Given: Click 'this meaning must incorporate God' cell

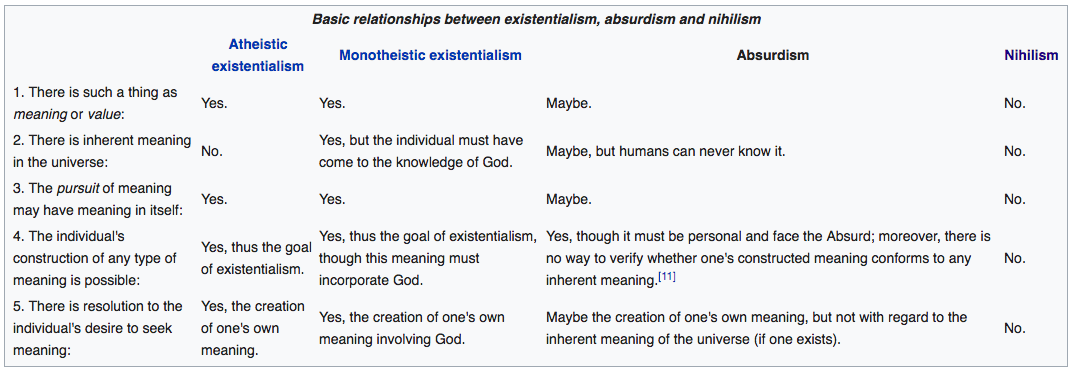Looking at the screenshot, I should click(x=428, y=258).
